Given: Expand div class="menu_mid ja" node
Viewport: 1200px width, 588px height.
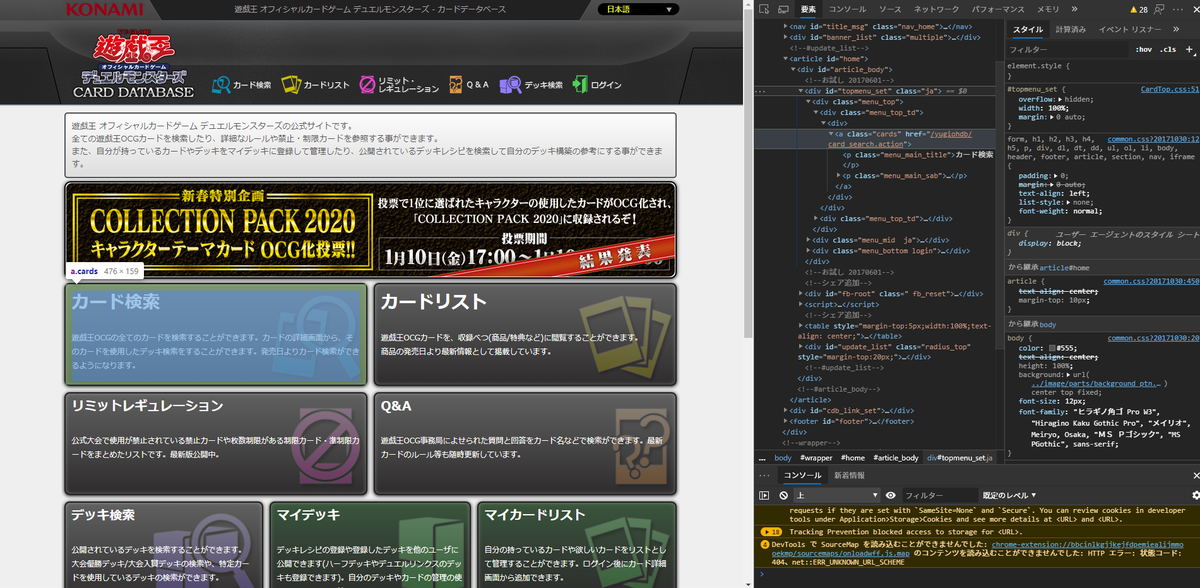Looking at the screenshot, I should pos(809,239).
